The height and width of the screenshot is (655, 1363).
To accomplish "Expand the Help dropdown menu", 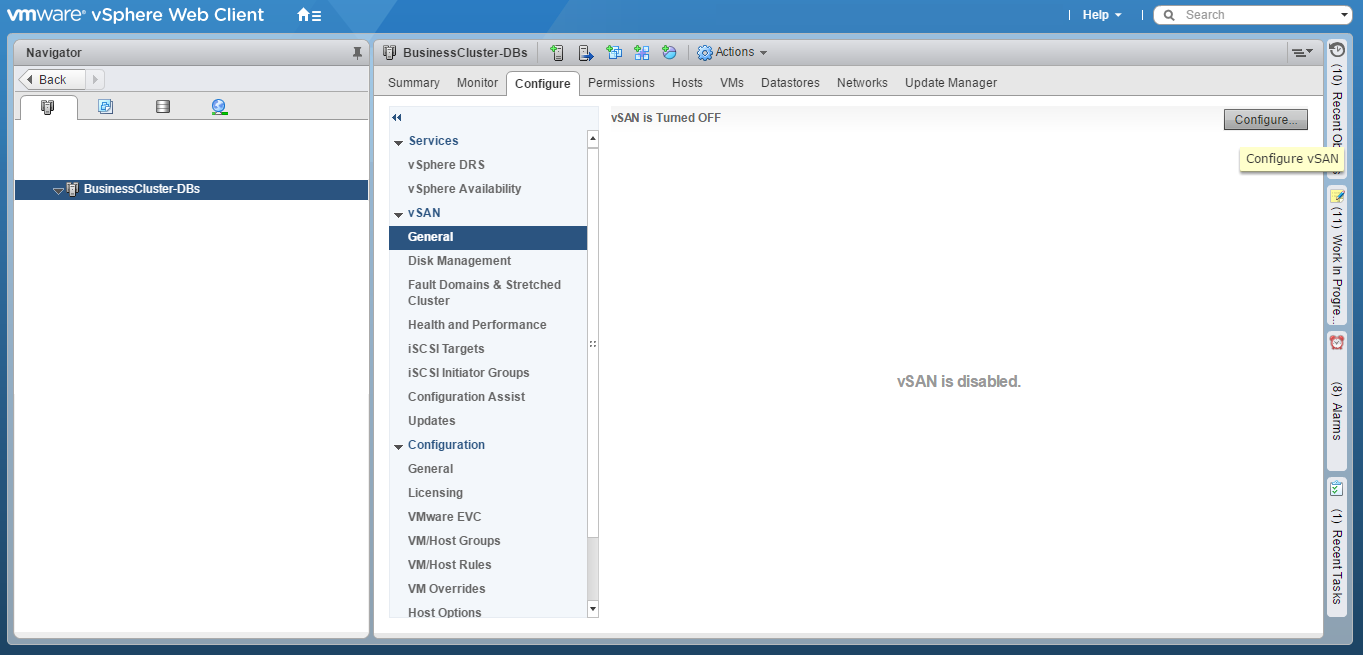I will click(1102, 15).
